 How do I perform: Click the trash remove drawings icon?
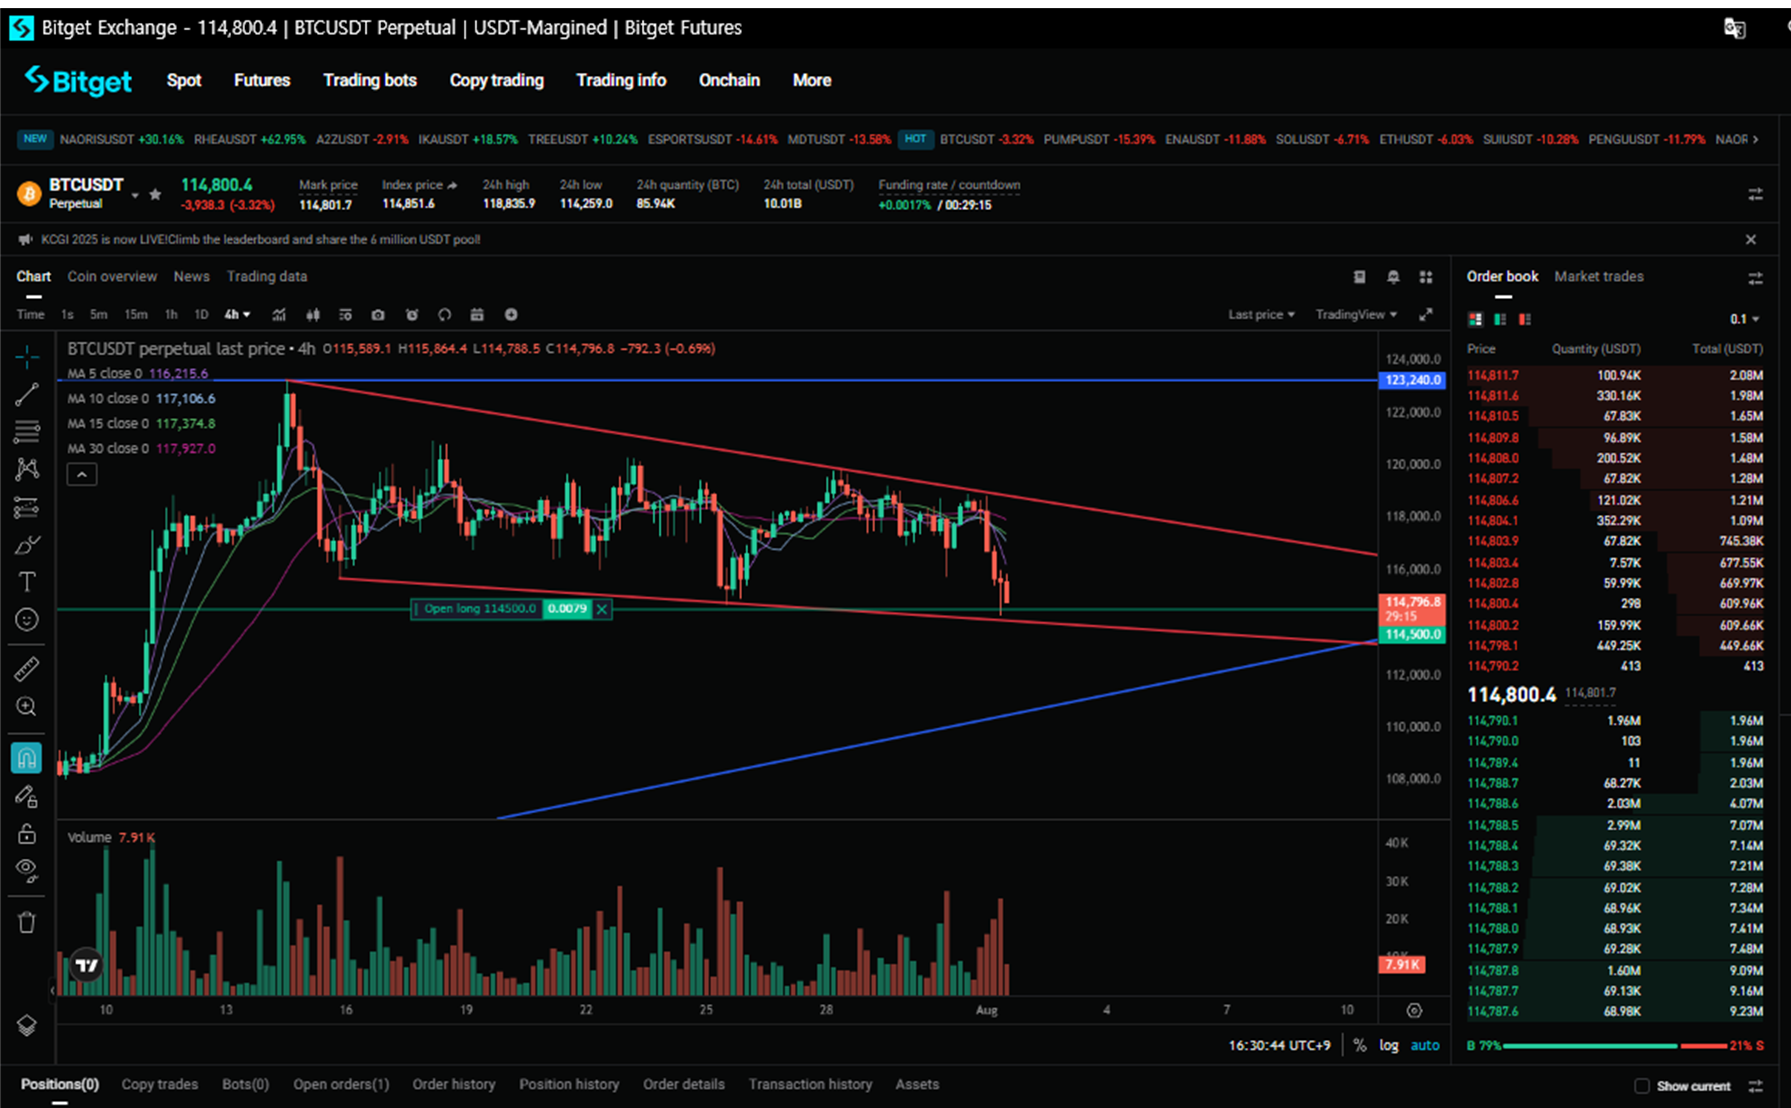27,922
